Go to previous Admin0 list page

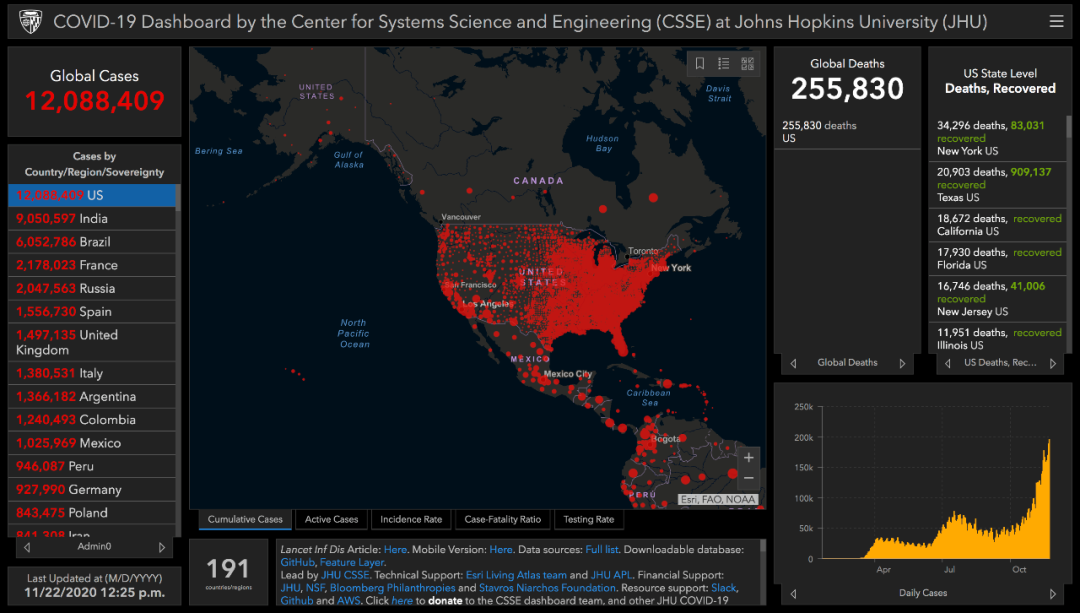tap(27, 548)
